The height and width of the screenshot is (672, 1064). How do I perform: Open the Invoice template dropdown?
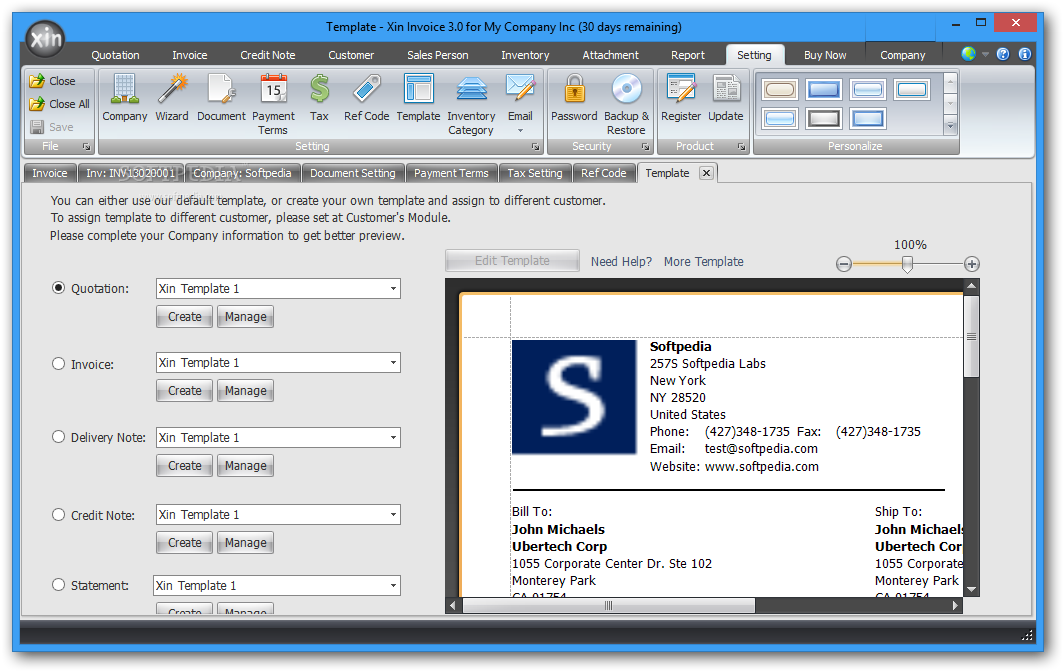(393, 362)
